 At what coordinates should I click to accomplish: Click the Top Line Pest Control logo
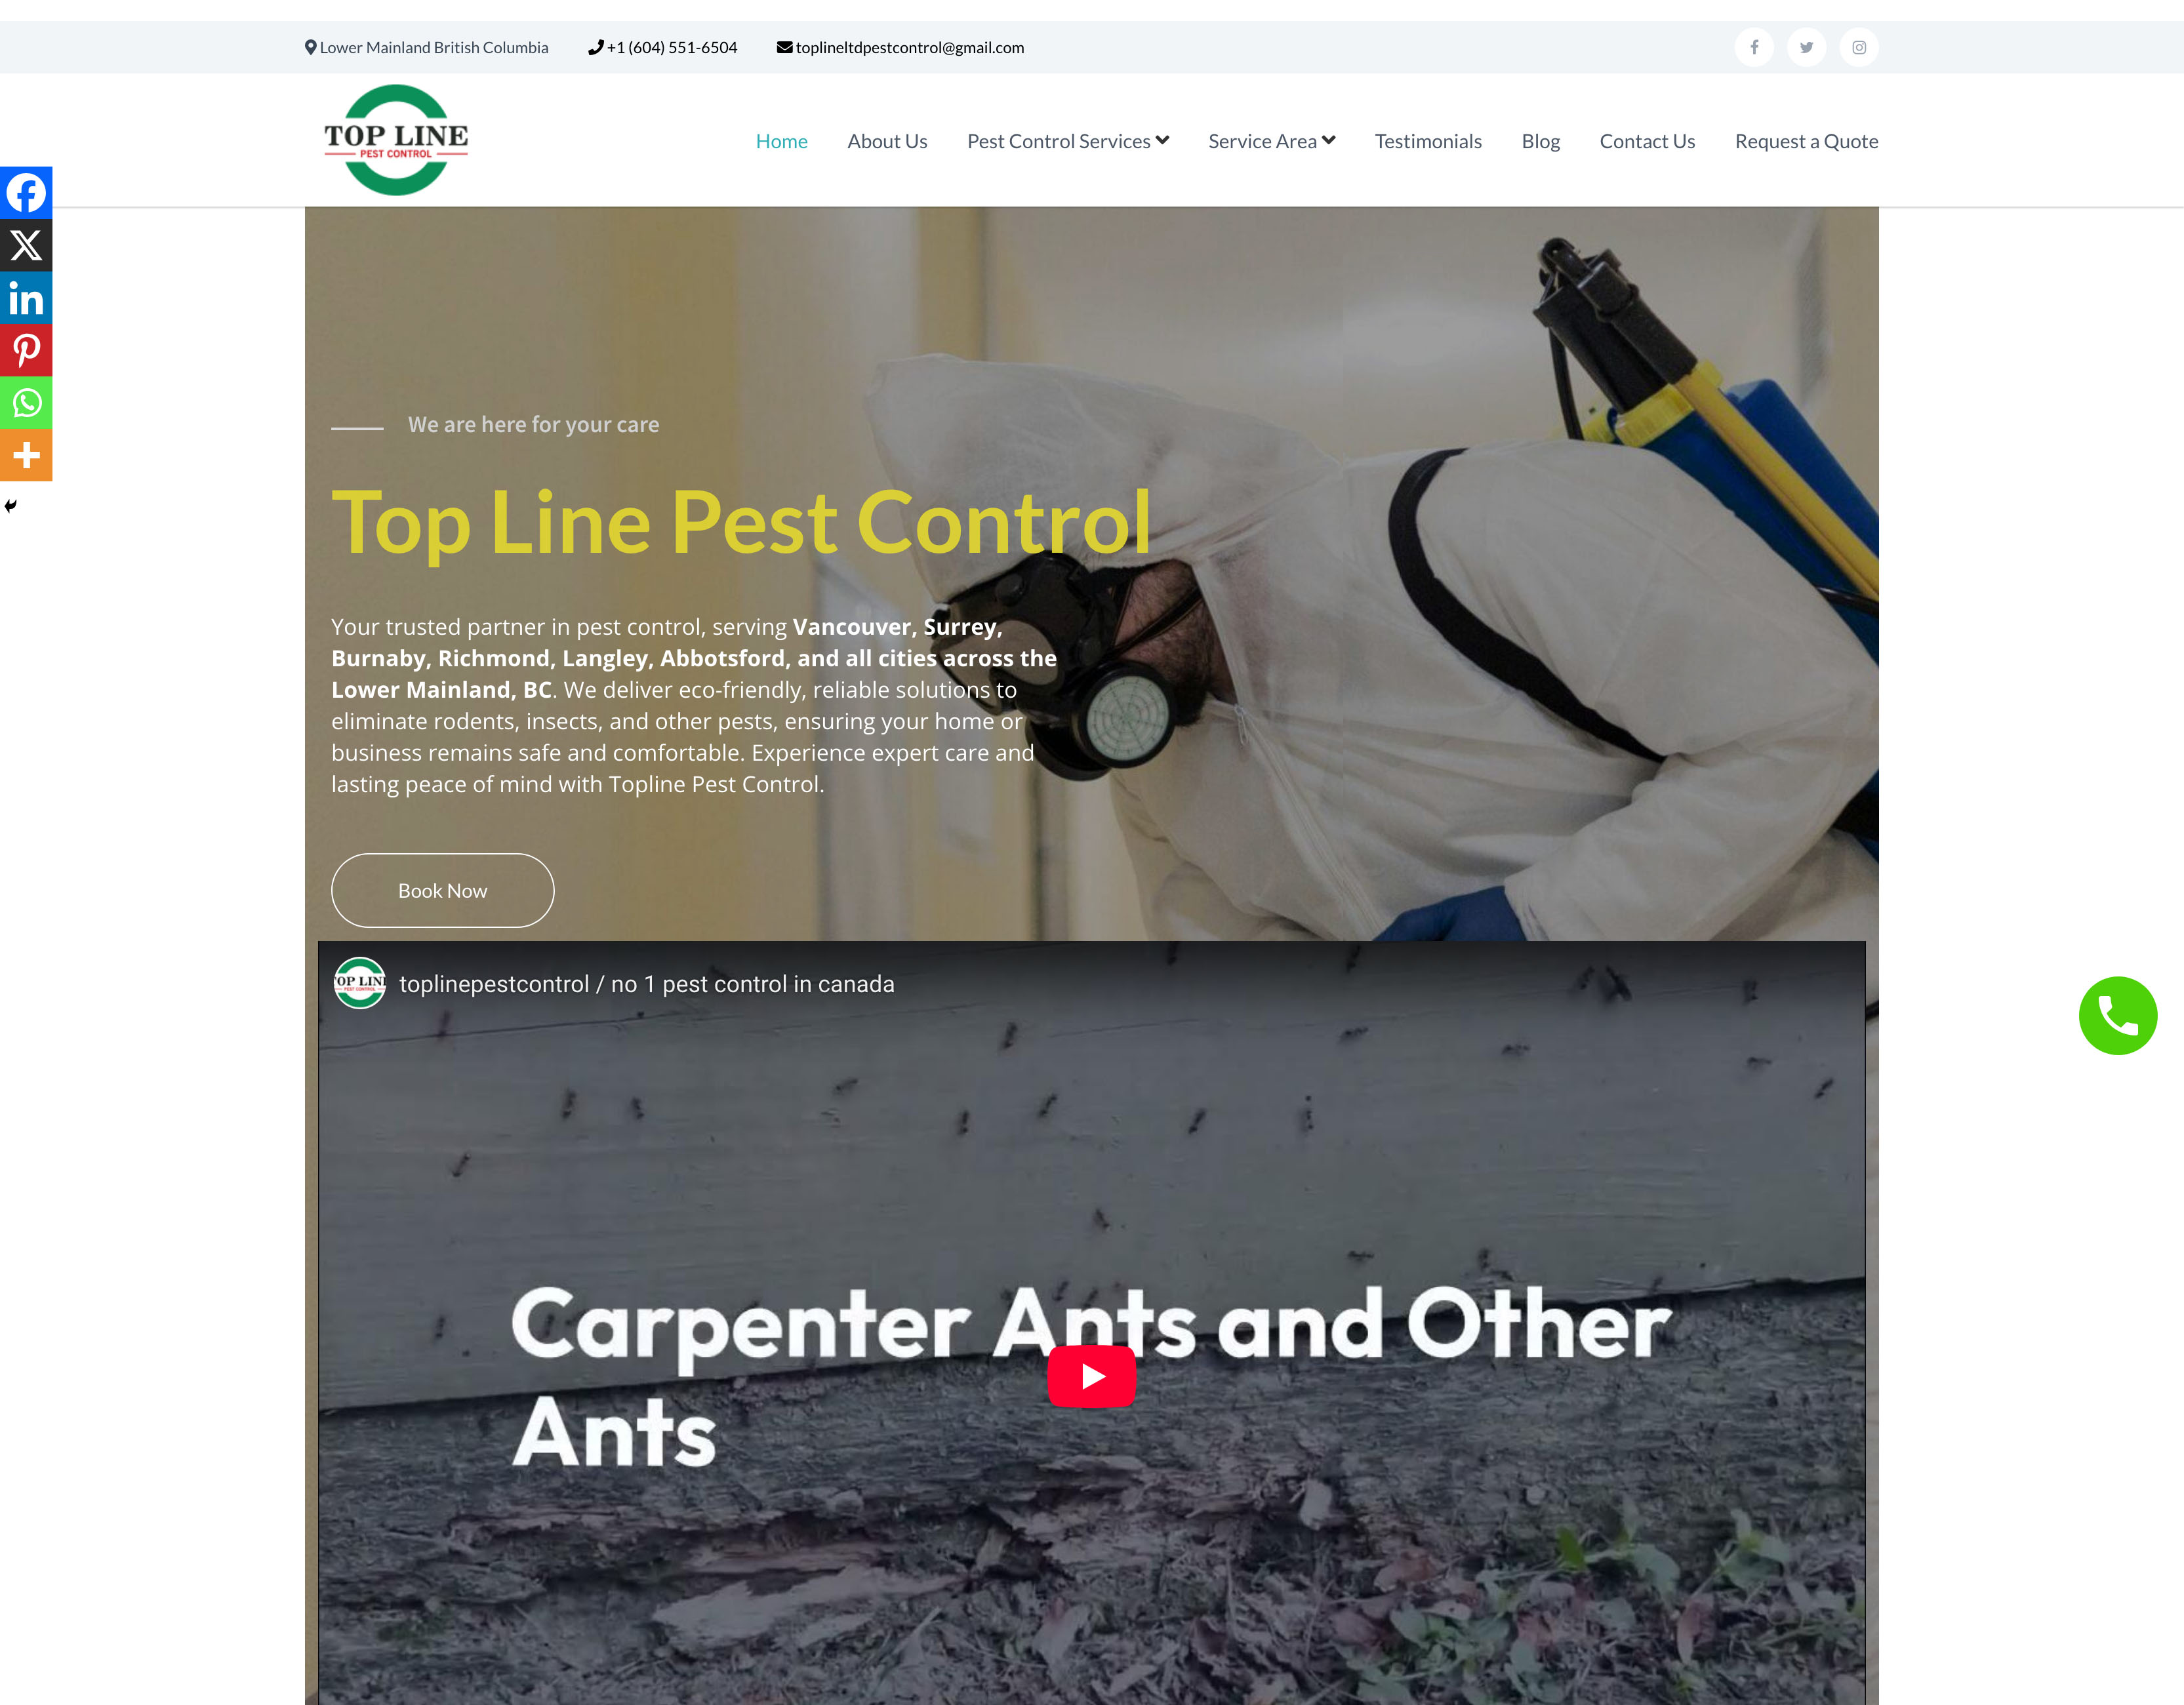(396, 140)
